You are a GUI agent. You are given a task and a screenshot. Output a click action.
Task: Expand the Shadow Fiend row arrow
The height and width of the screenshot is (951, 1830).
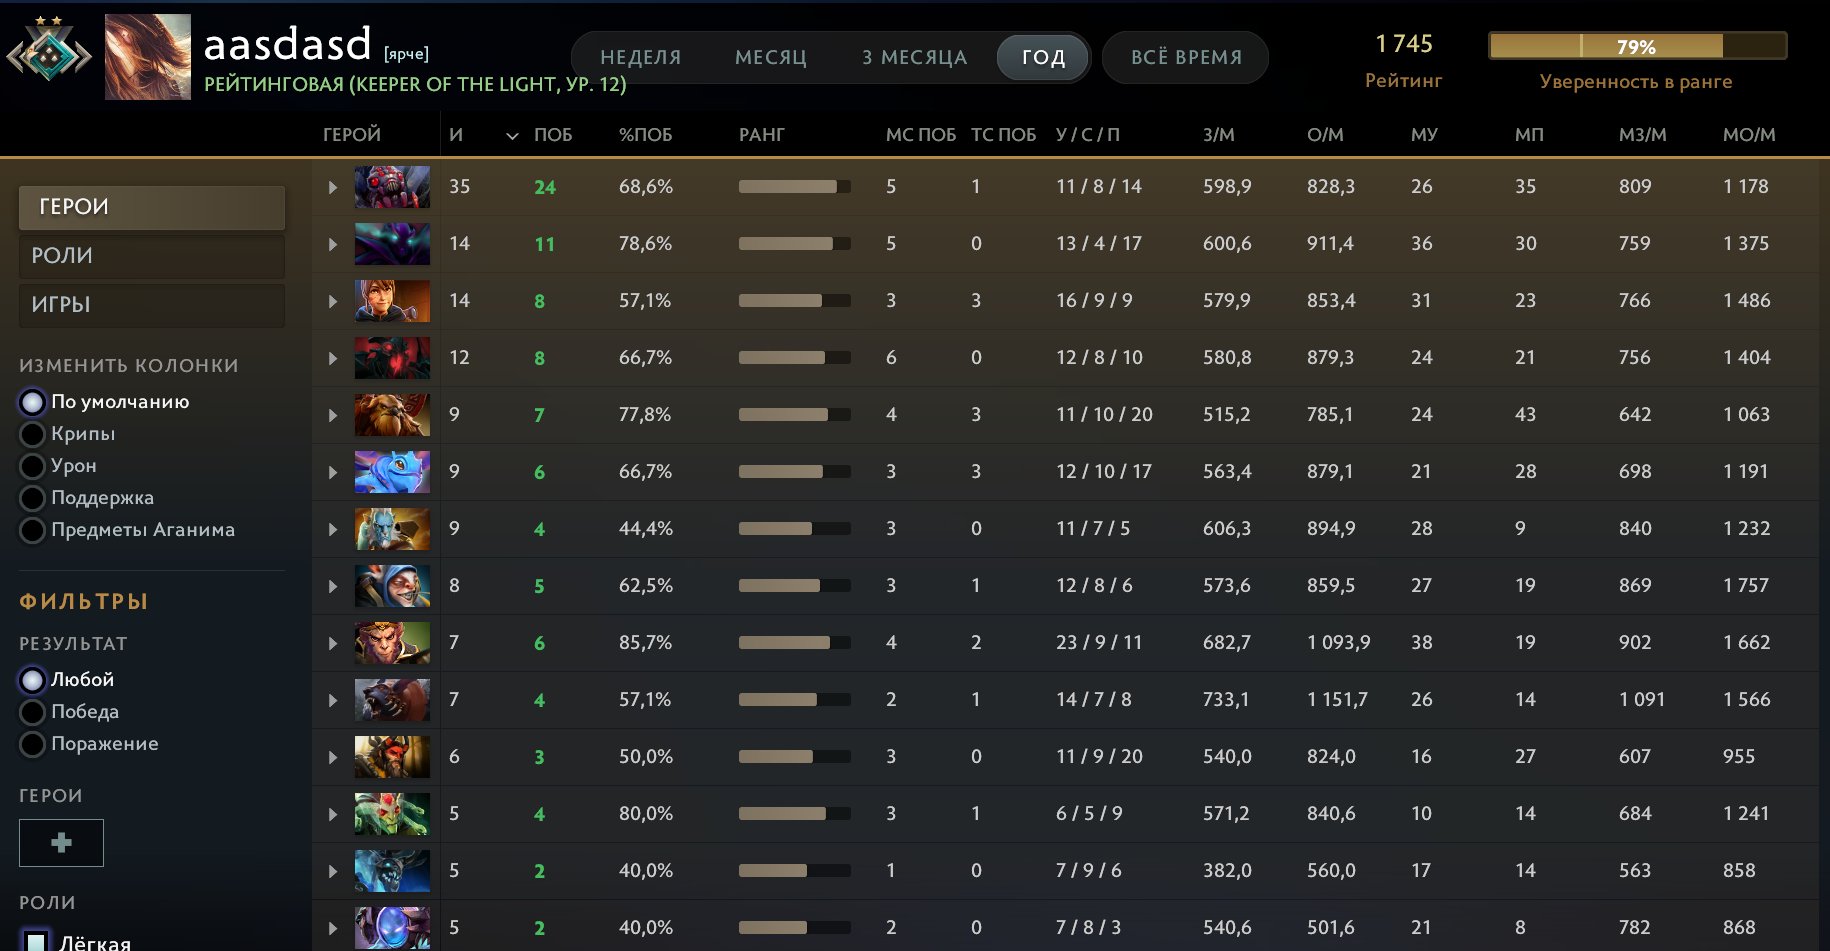coord(333,358)
